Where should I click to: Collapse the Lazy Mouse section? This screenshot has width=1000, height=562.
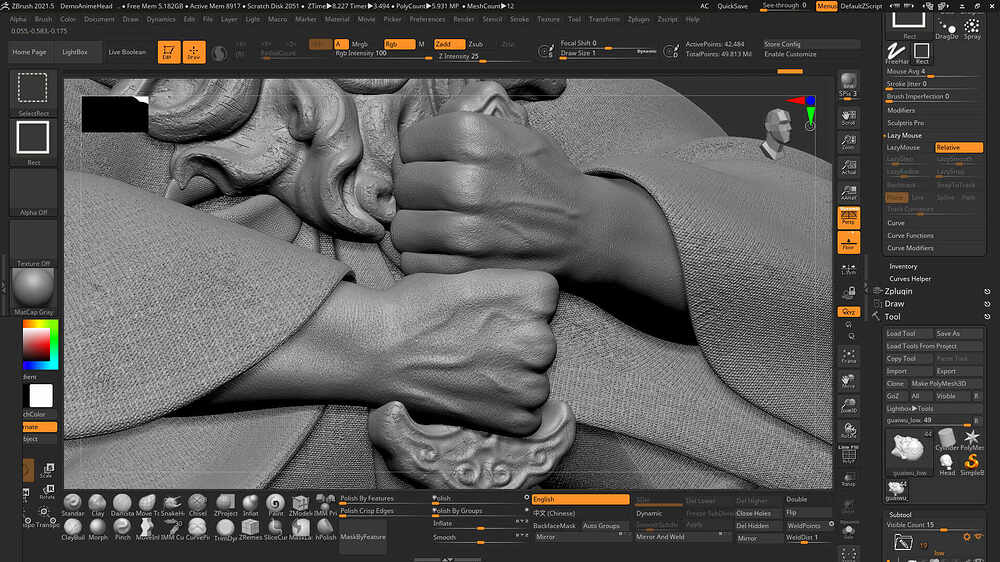point(904,136)
